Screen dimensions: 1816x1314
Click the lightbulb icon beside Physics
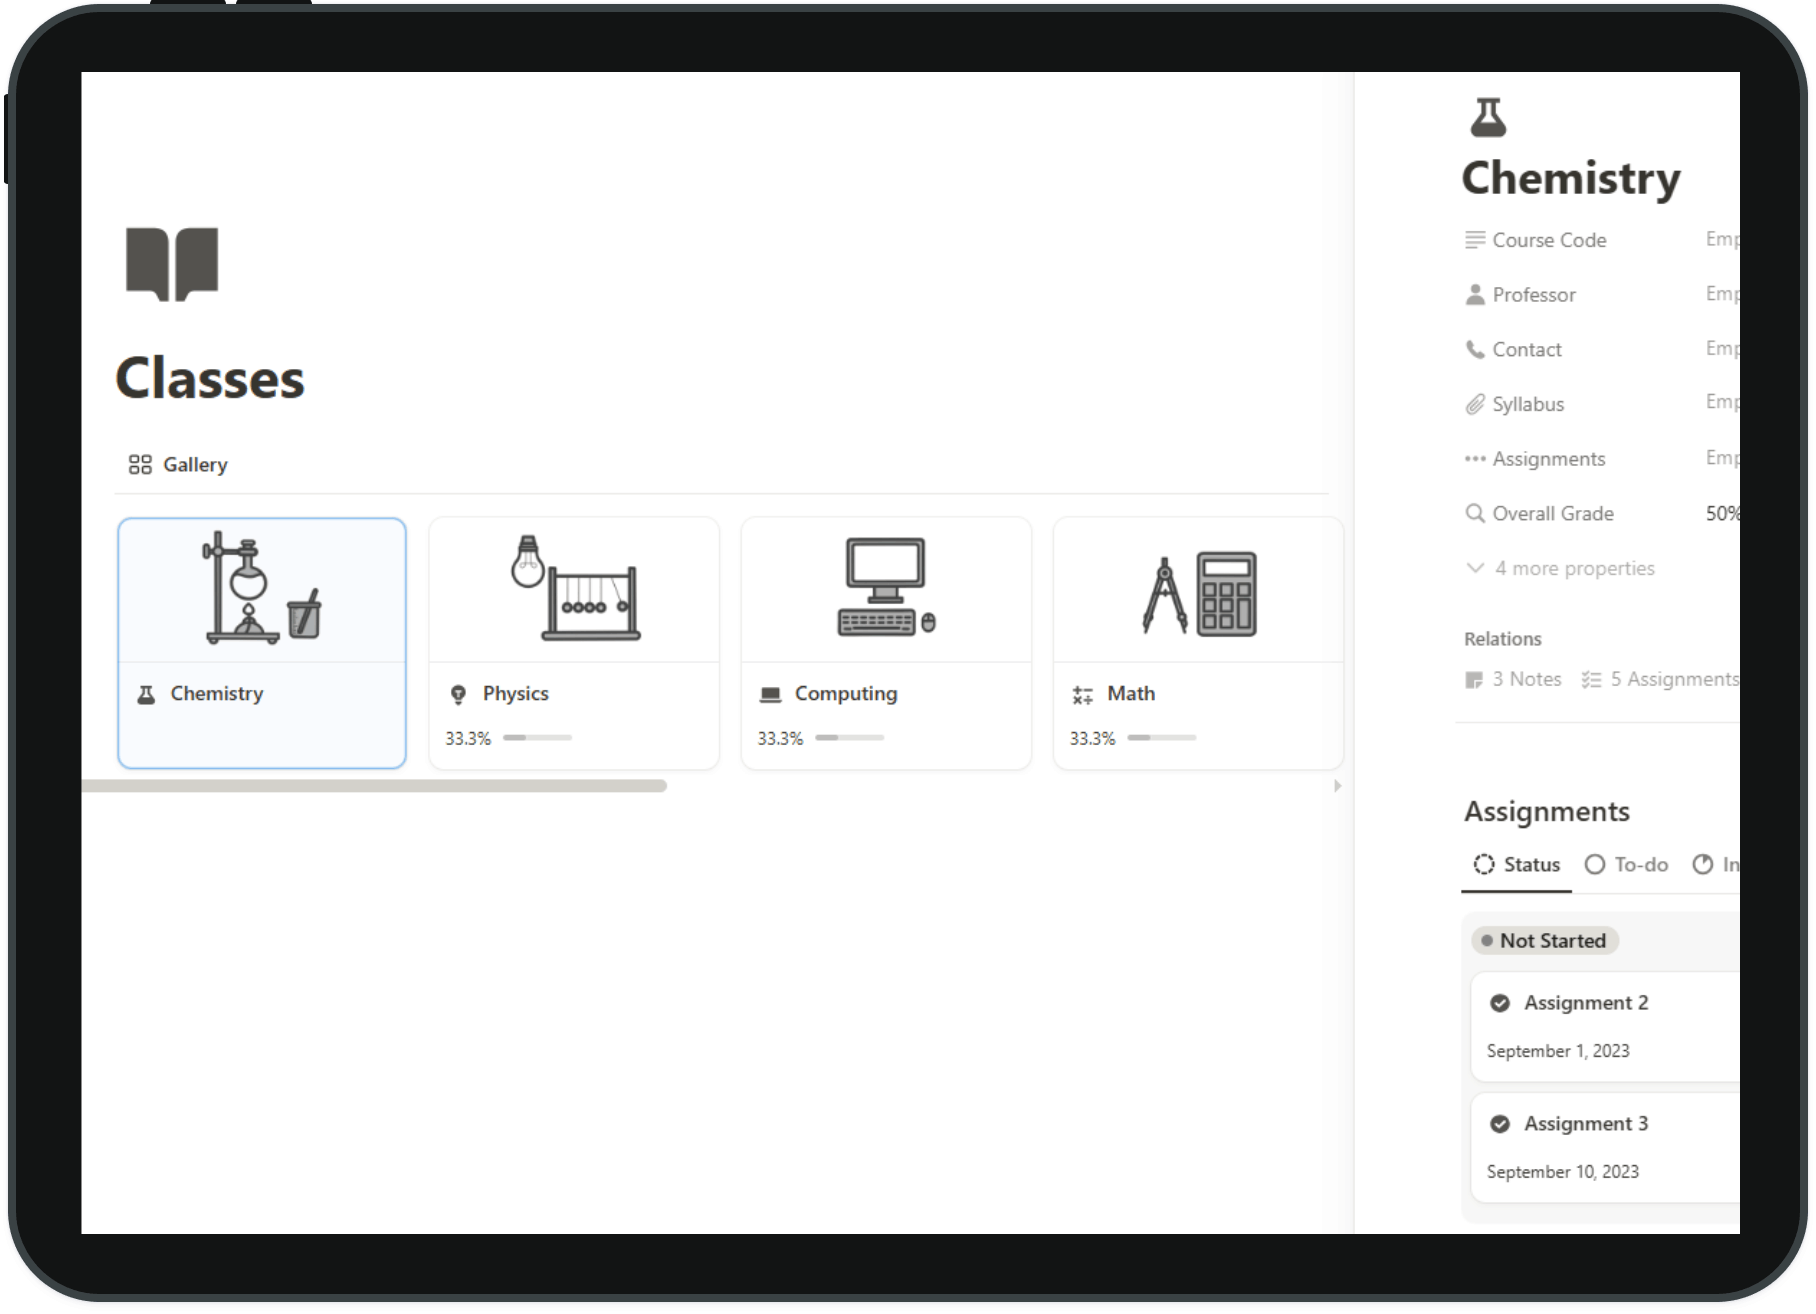click(x=458, y=695)
